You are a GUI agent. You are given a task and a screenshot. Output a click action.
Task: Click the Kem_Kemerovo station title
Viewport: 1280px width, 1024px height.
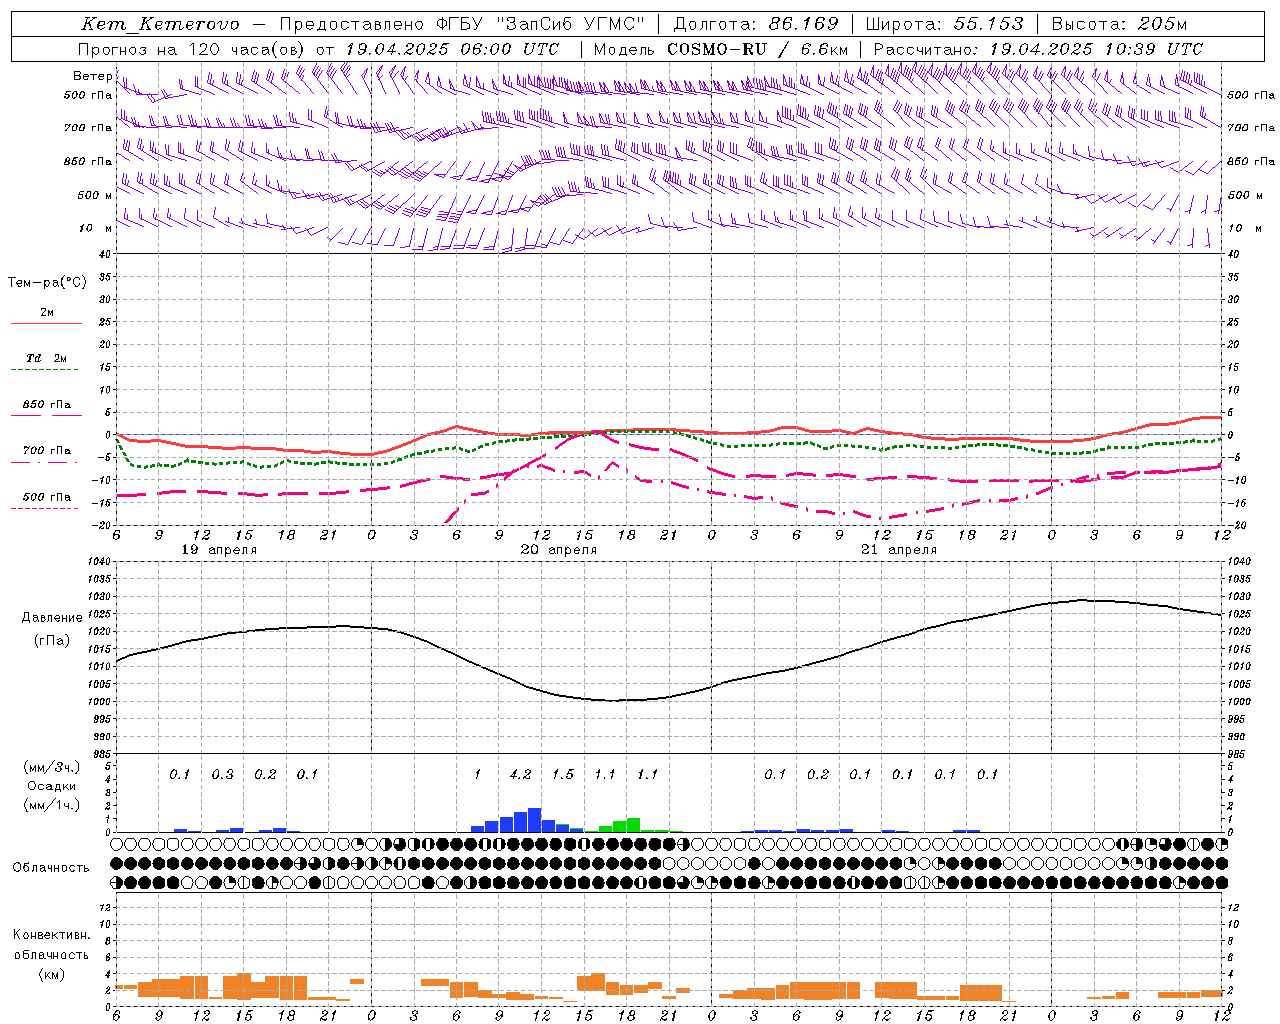click(x=160, y=24)
